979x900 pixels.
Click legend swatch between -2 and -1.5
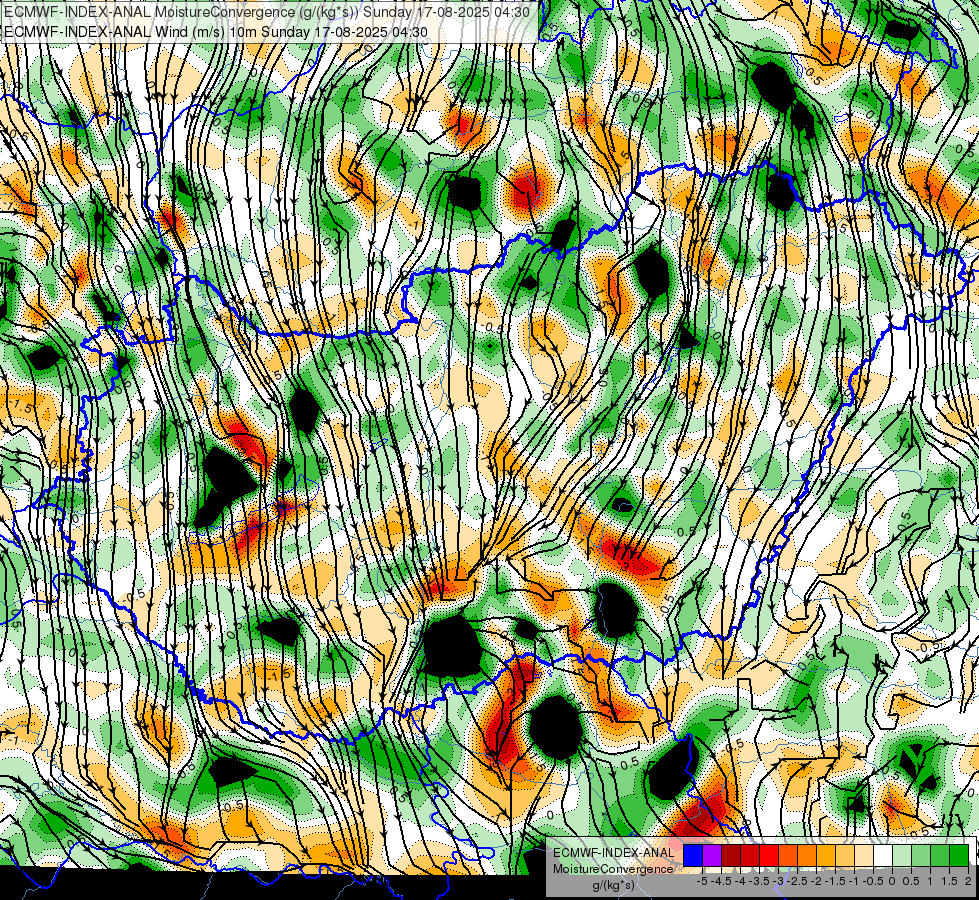pos(826,855)
